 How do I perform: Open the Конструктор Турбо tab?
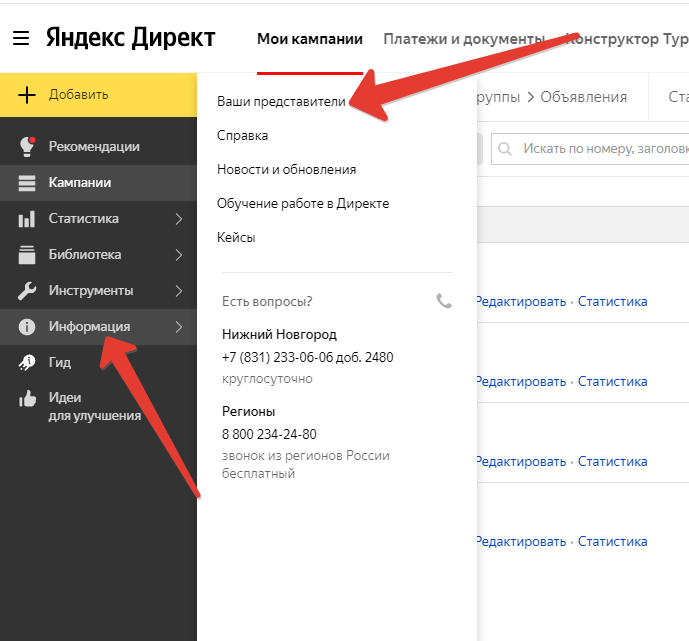pyautogui.click(x=627, y=39)
